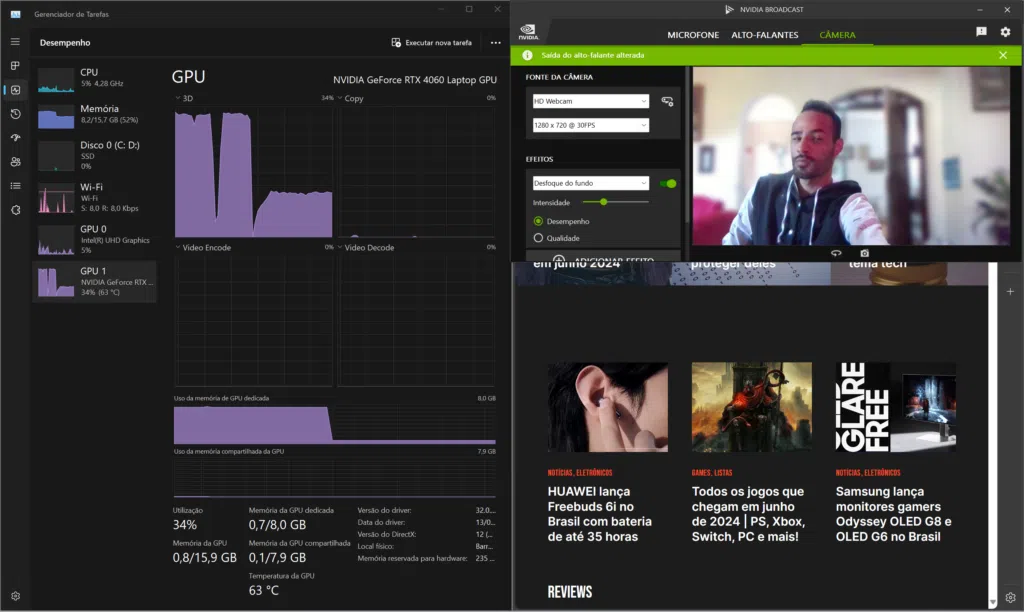Select the Qualidade radio button
The image size is (1024, 612).
[x=539, y=238]
